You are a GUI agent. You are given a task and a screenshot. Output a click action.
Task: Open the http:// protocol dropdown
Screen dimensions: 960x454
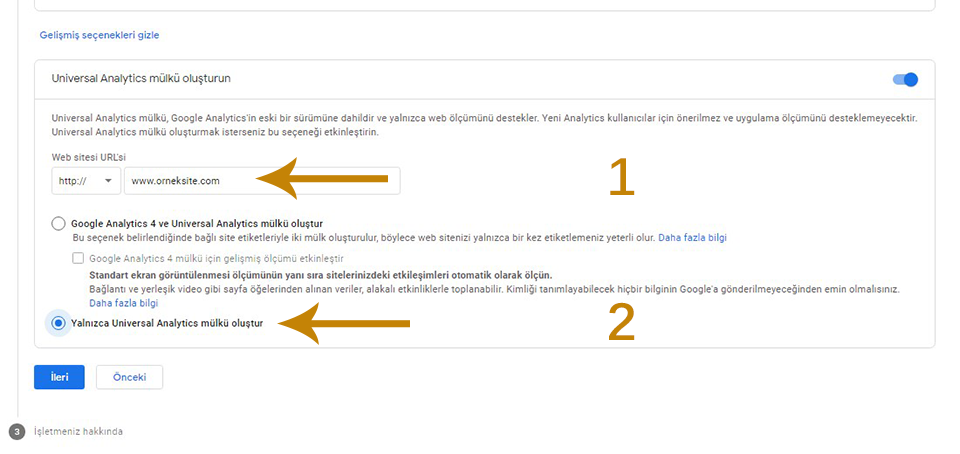point(86,181)
